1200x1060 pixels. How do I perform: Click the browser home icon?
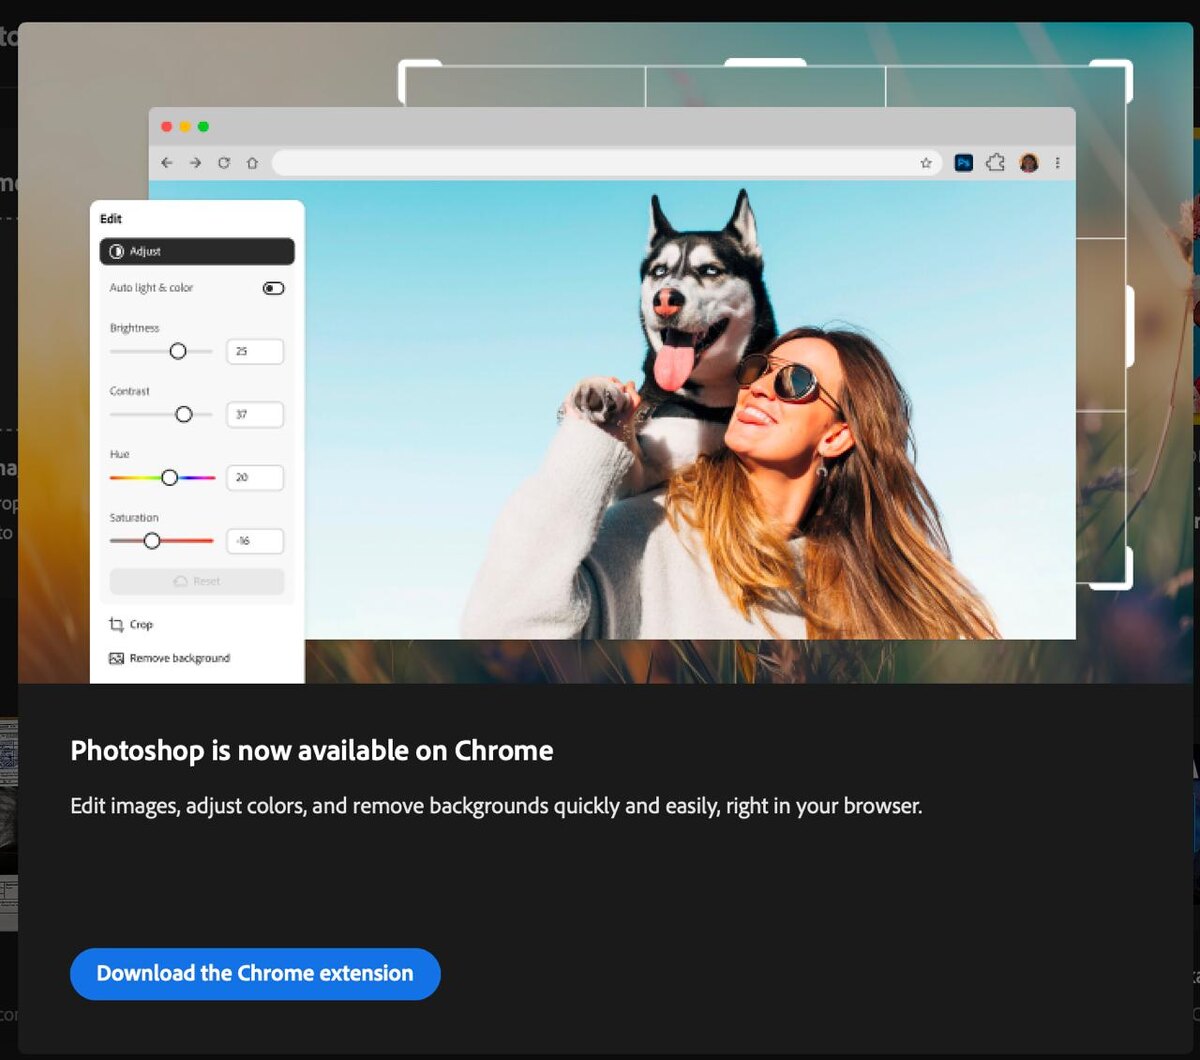point(252,163)
